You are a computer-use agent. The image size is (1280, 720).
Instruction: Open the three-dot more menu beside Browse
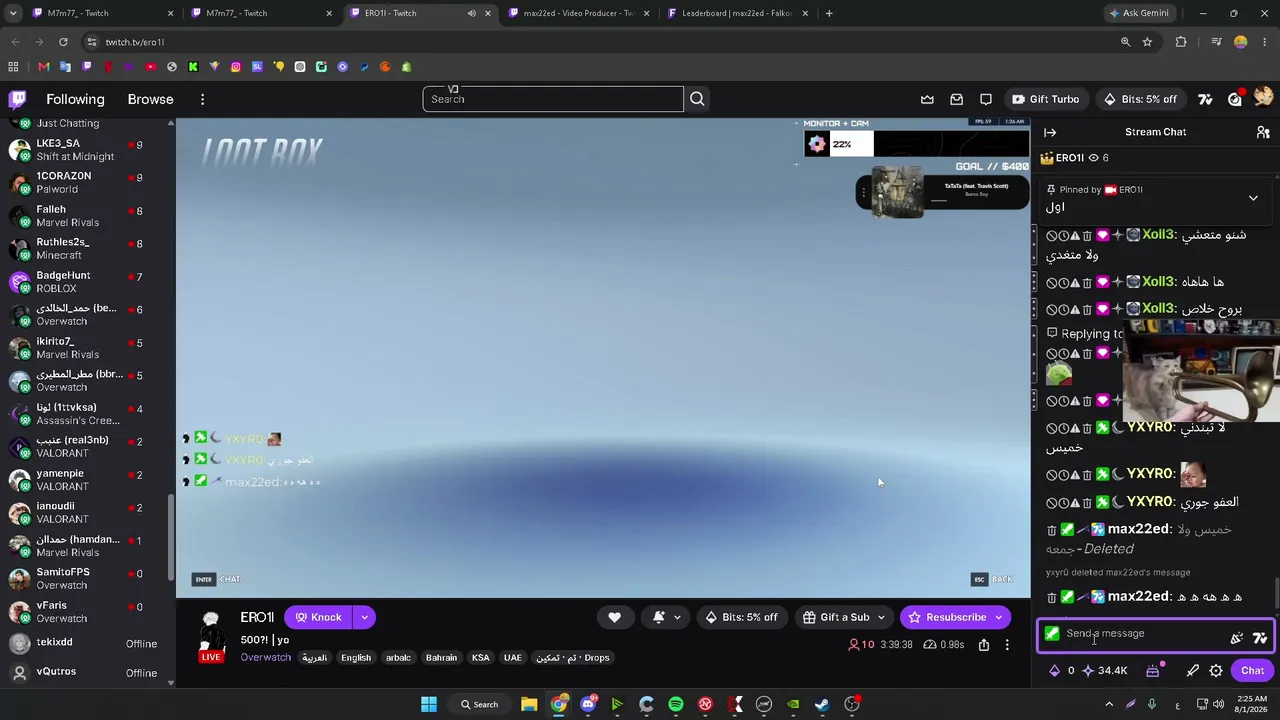(202, 99)
